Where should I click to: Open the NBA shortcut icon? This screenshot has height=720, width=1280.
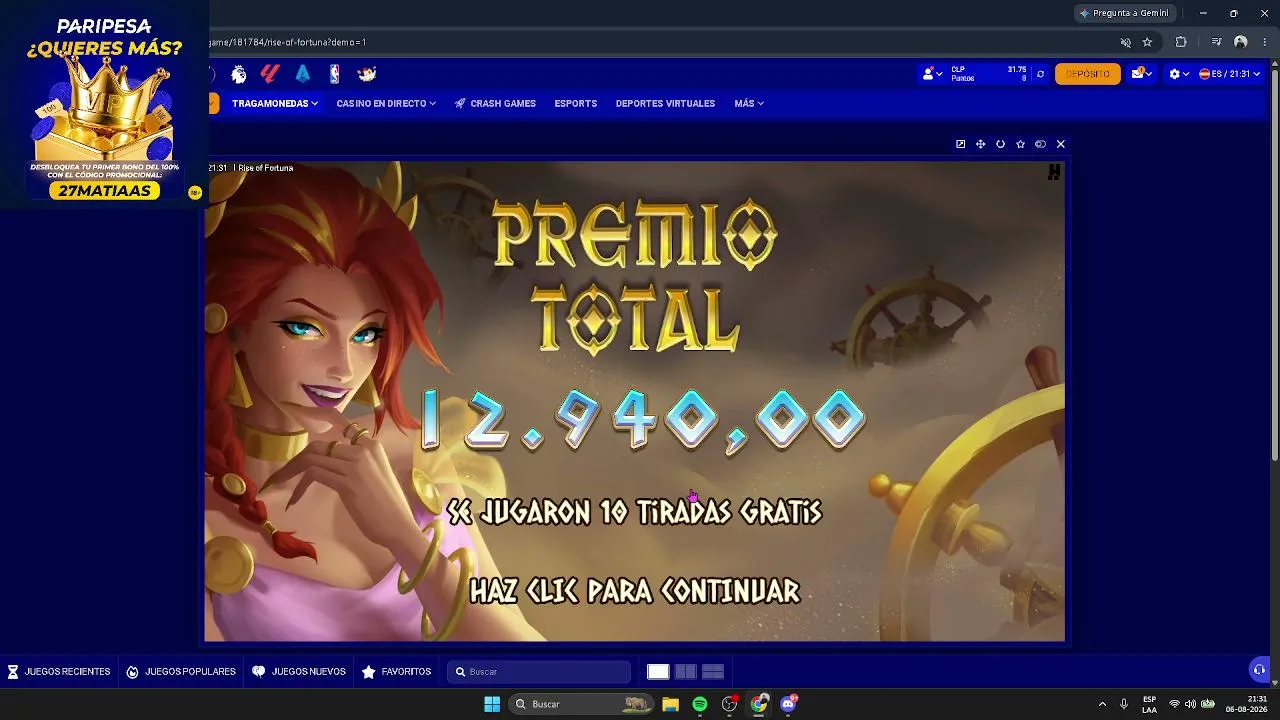pos(335,74)
